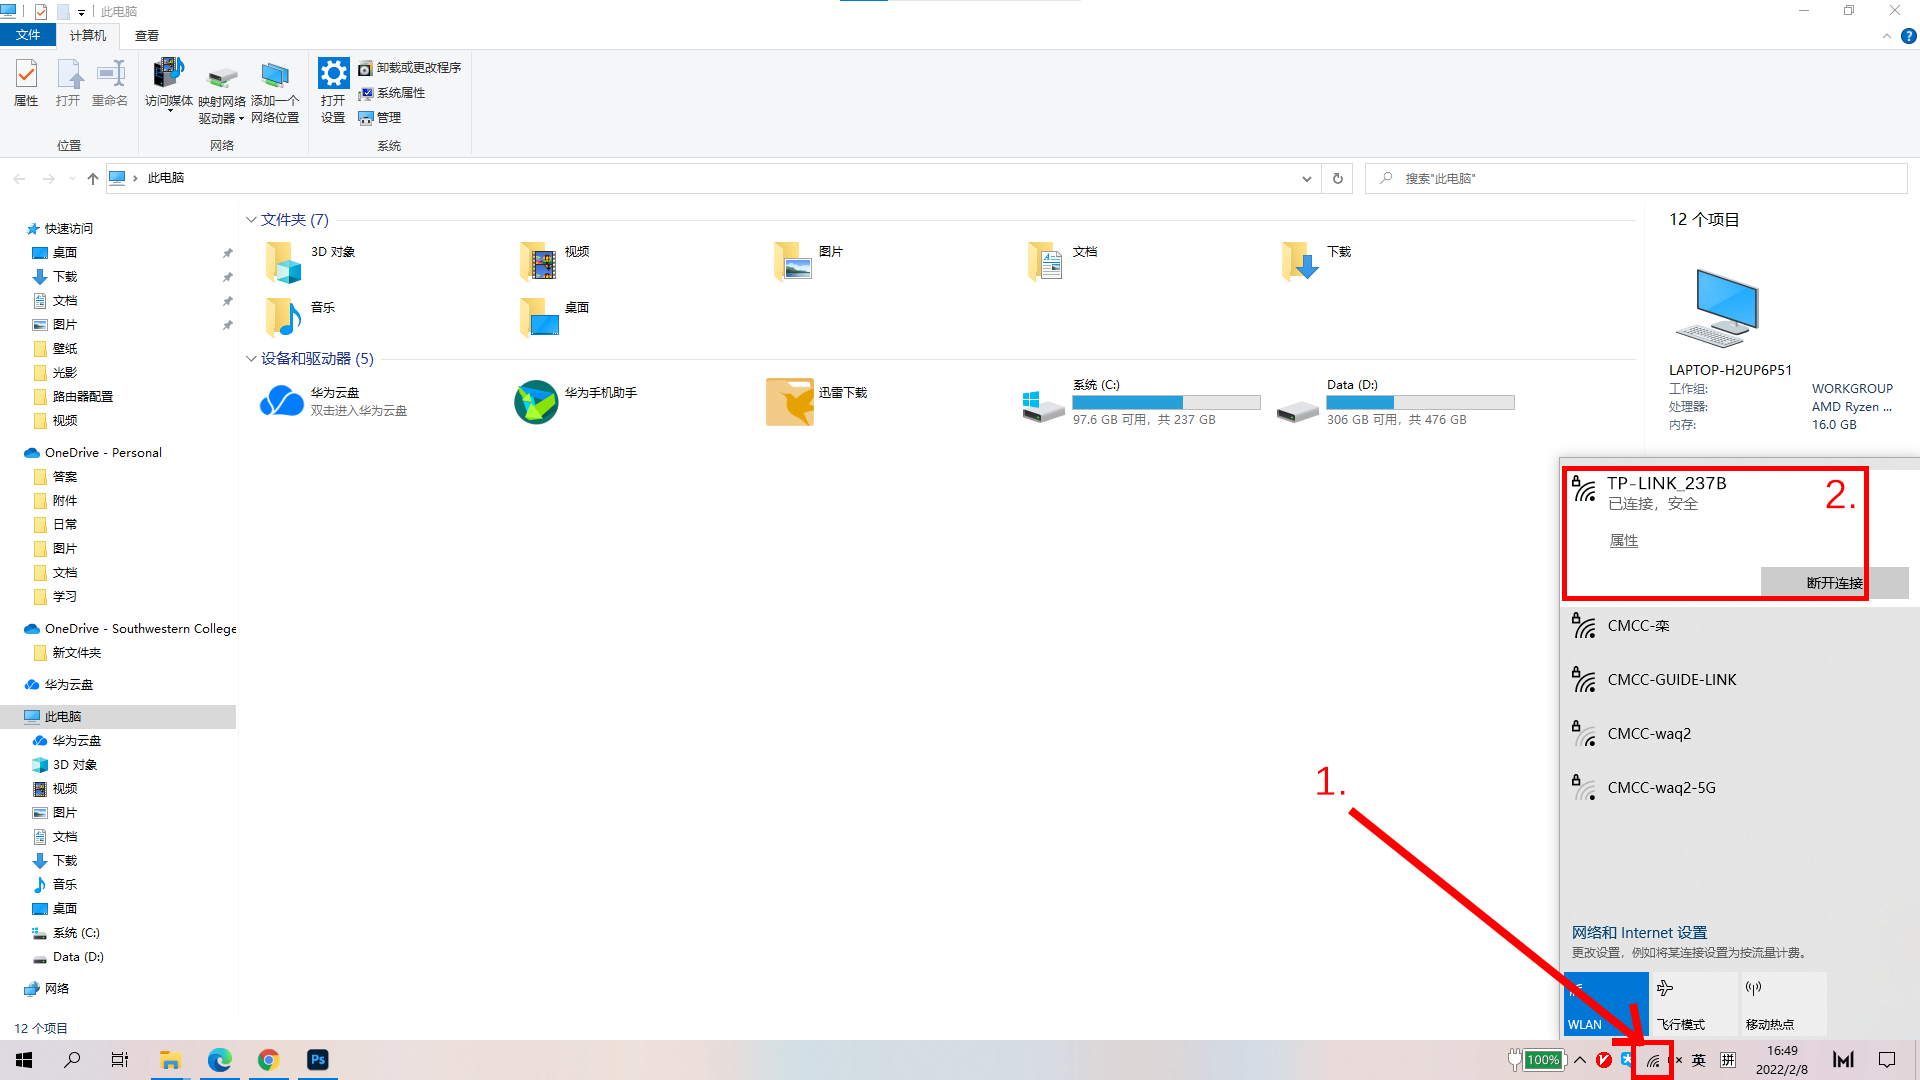Screen dimensions: 1920x1080
Task: Open Network and Internet settings link
Action: click(1639, 933)
